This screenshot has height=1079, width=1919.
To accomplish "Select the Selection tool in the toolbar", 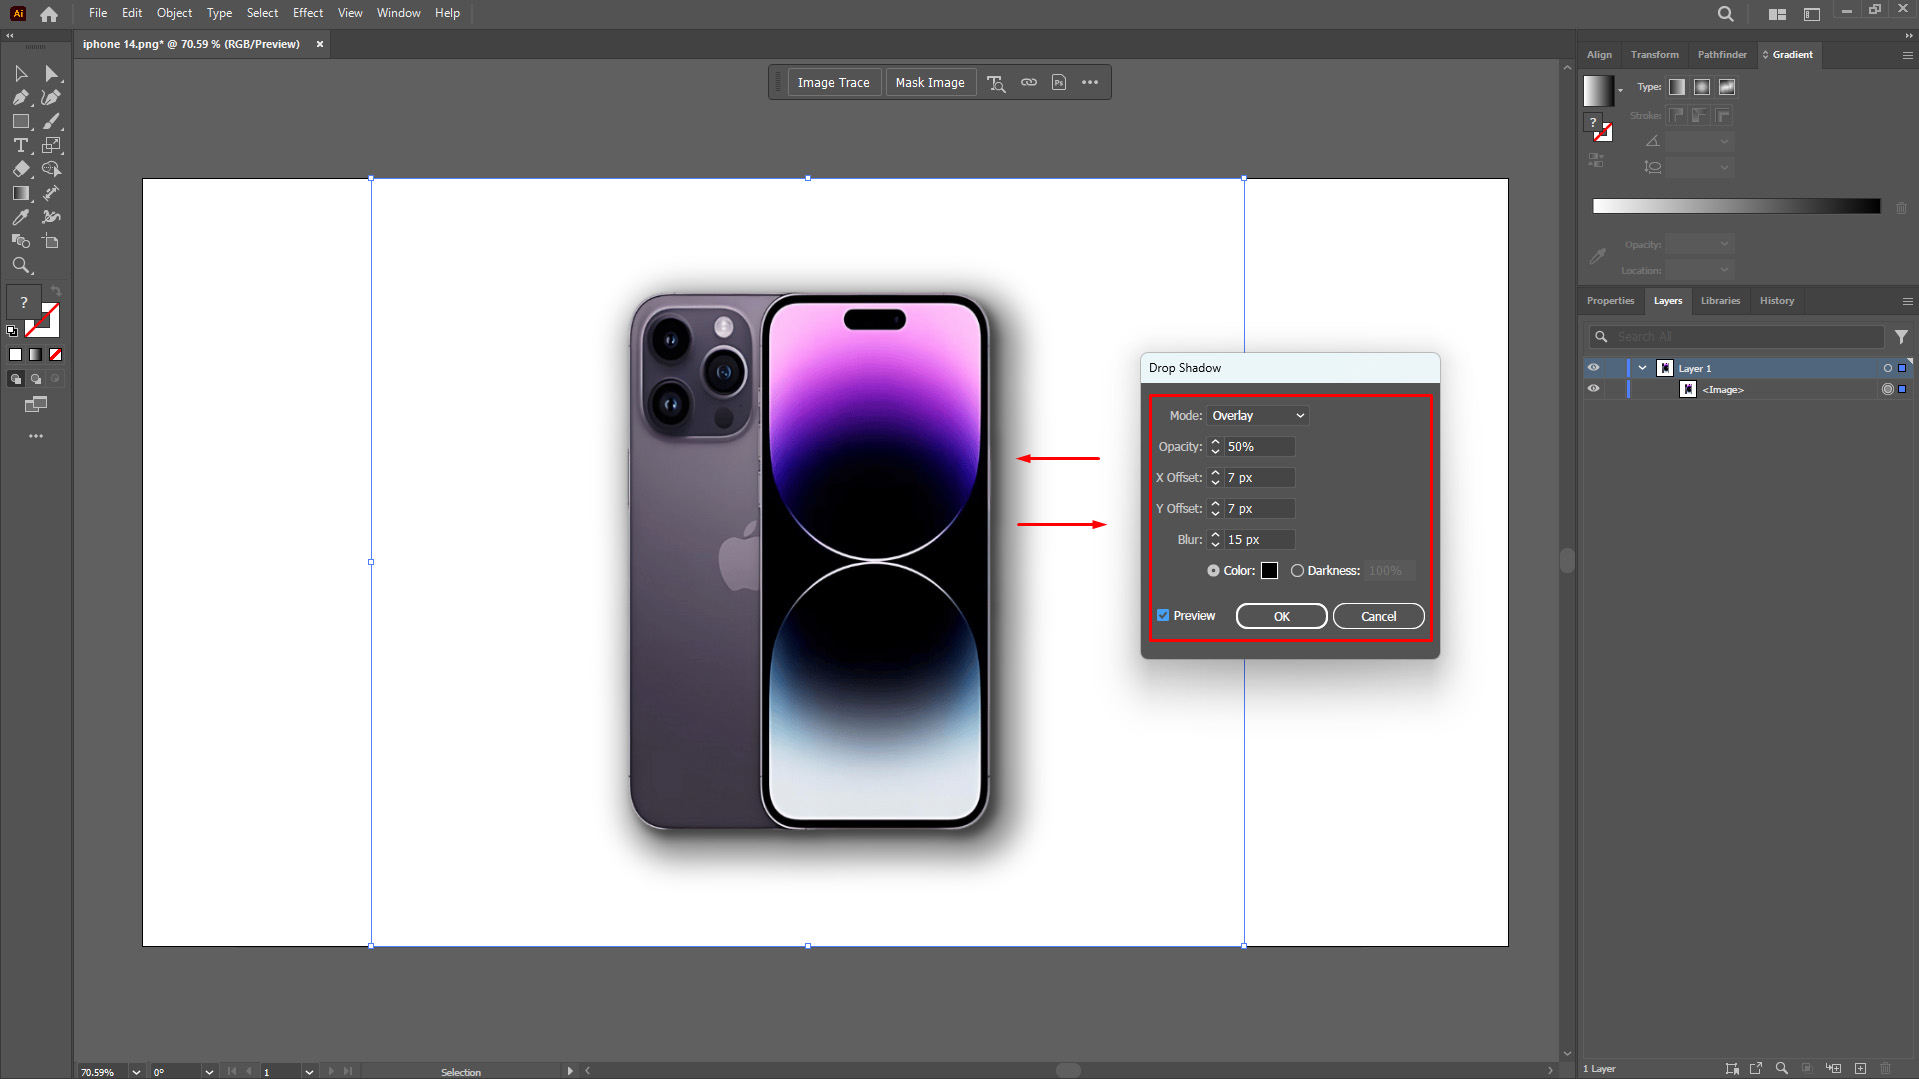I will (x=20, y=74).
